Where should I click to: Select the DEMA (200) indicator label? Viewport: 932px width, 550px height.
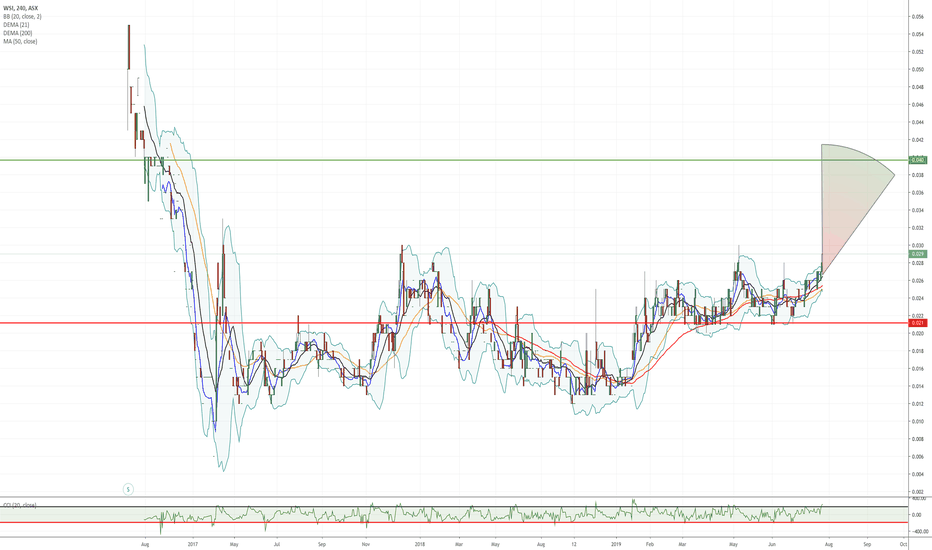[x=17, y=33]
